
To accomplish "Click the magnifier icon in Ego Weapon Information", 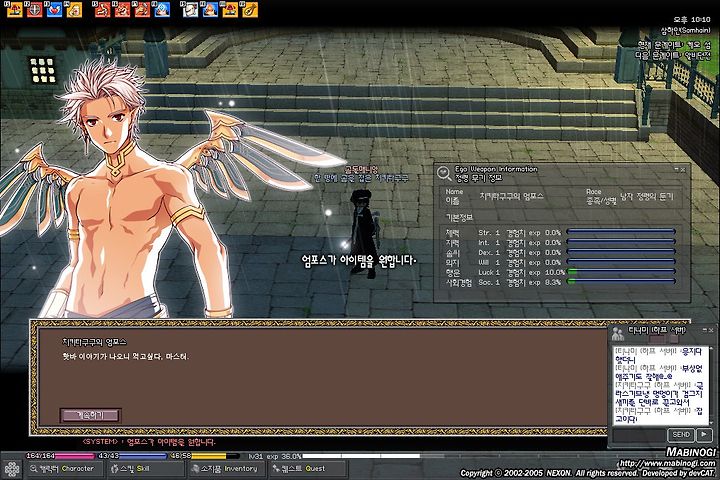I will tap(444, 173).
